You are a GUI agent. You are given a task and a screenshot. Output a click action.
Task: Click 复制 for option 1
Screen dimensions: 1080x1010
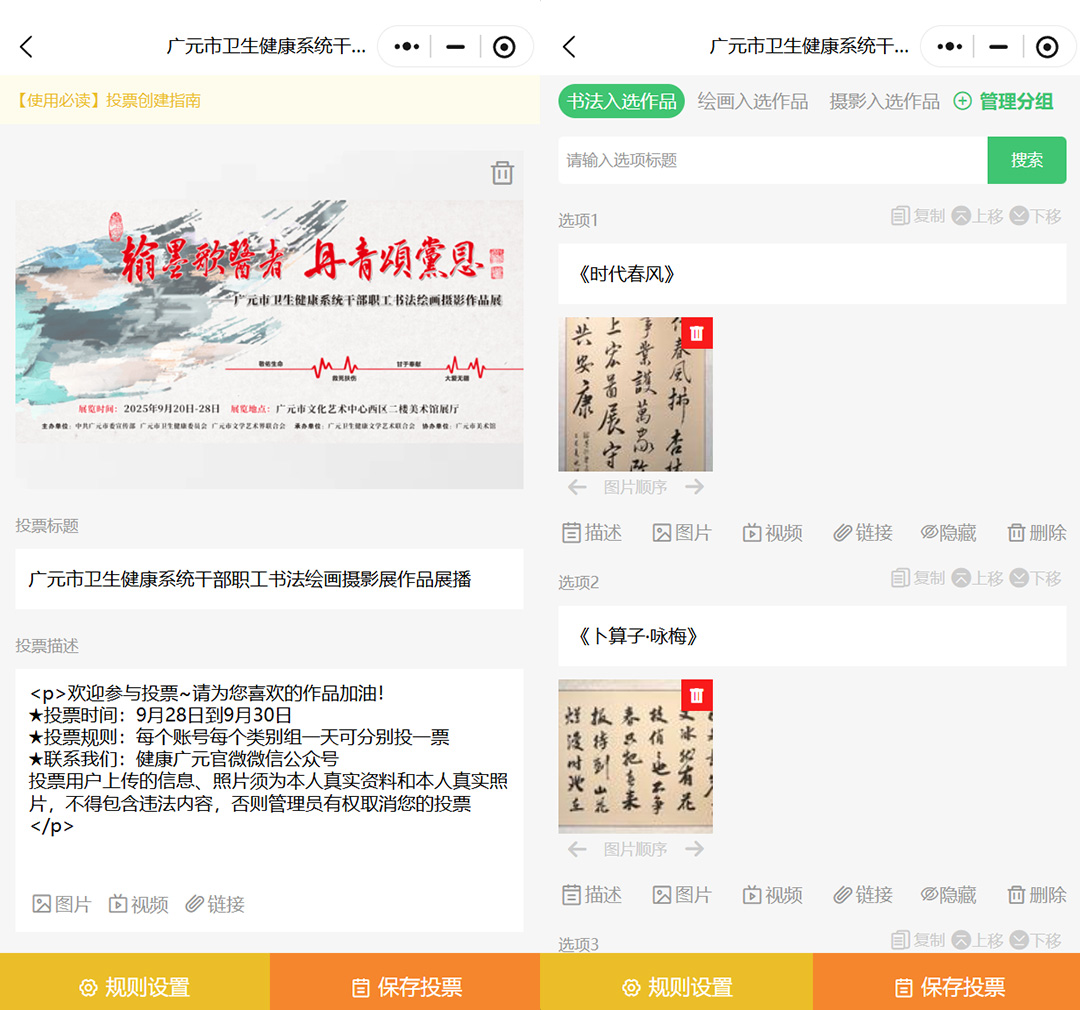coord(918,216)
